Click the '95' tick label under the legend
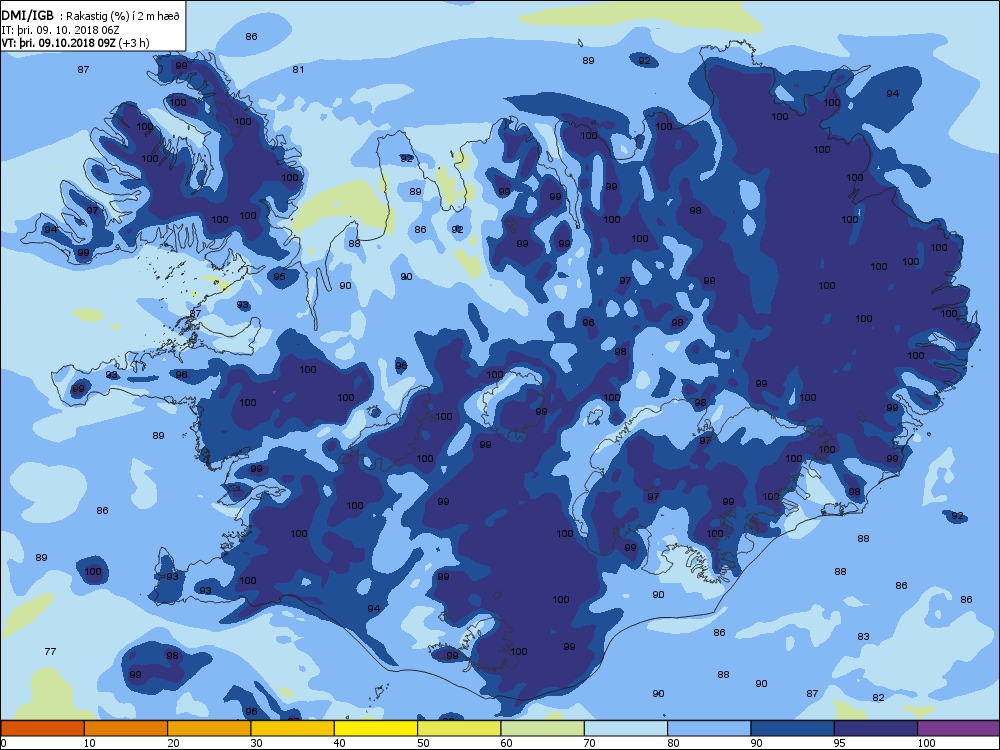This screenshot has height=750, width=1000. pos(840,743)
